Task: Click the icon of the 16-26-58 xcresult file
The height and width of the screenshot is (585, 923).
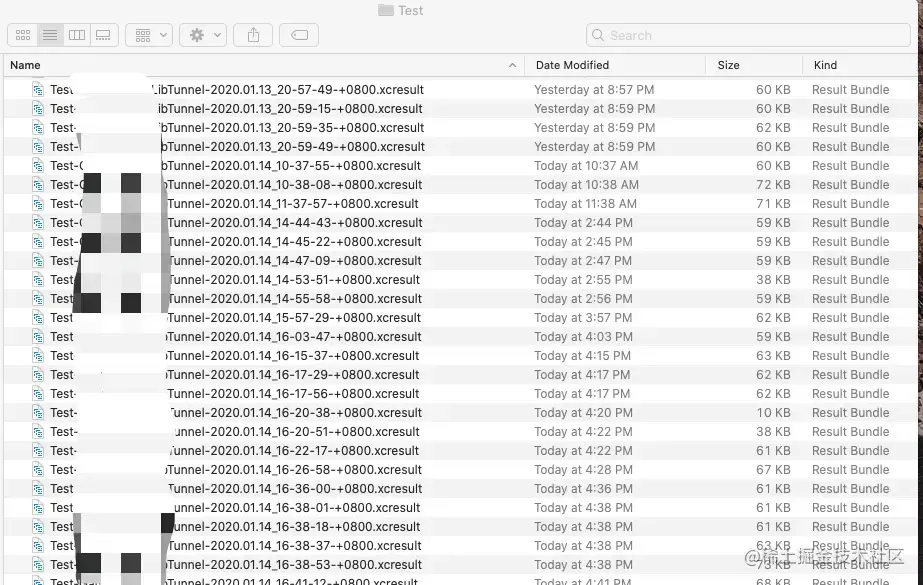Action: coord(38,470)
